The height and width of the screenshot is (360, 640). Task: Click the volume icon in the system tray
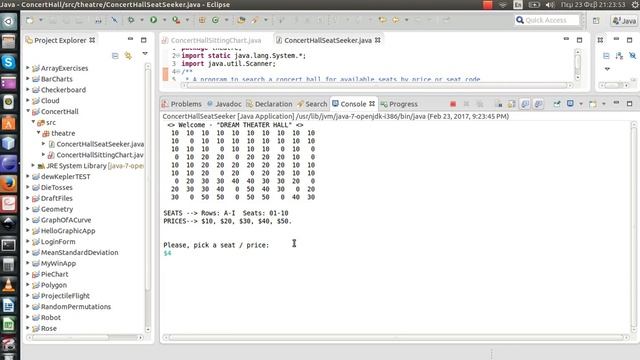(x=550, y=4)
